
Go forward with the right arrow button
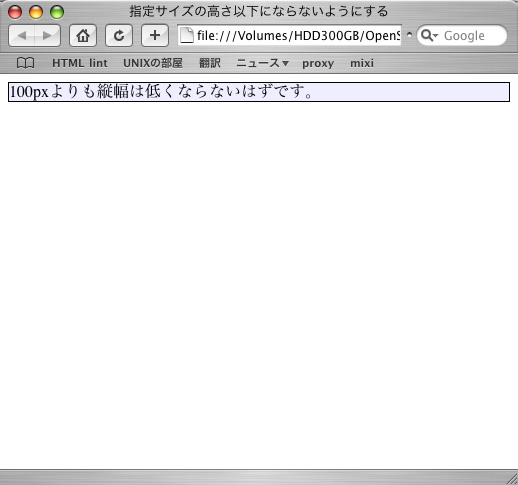pyautogui.click(x=47, y=35)
